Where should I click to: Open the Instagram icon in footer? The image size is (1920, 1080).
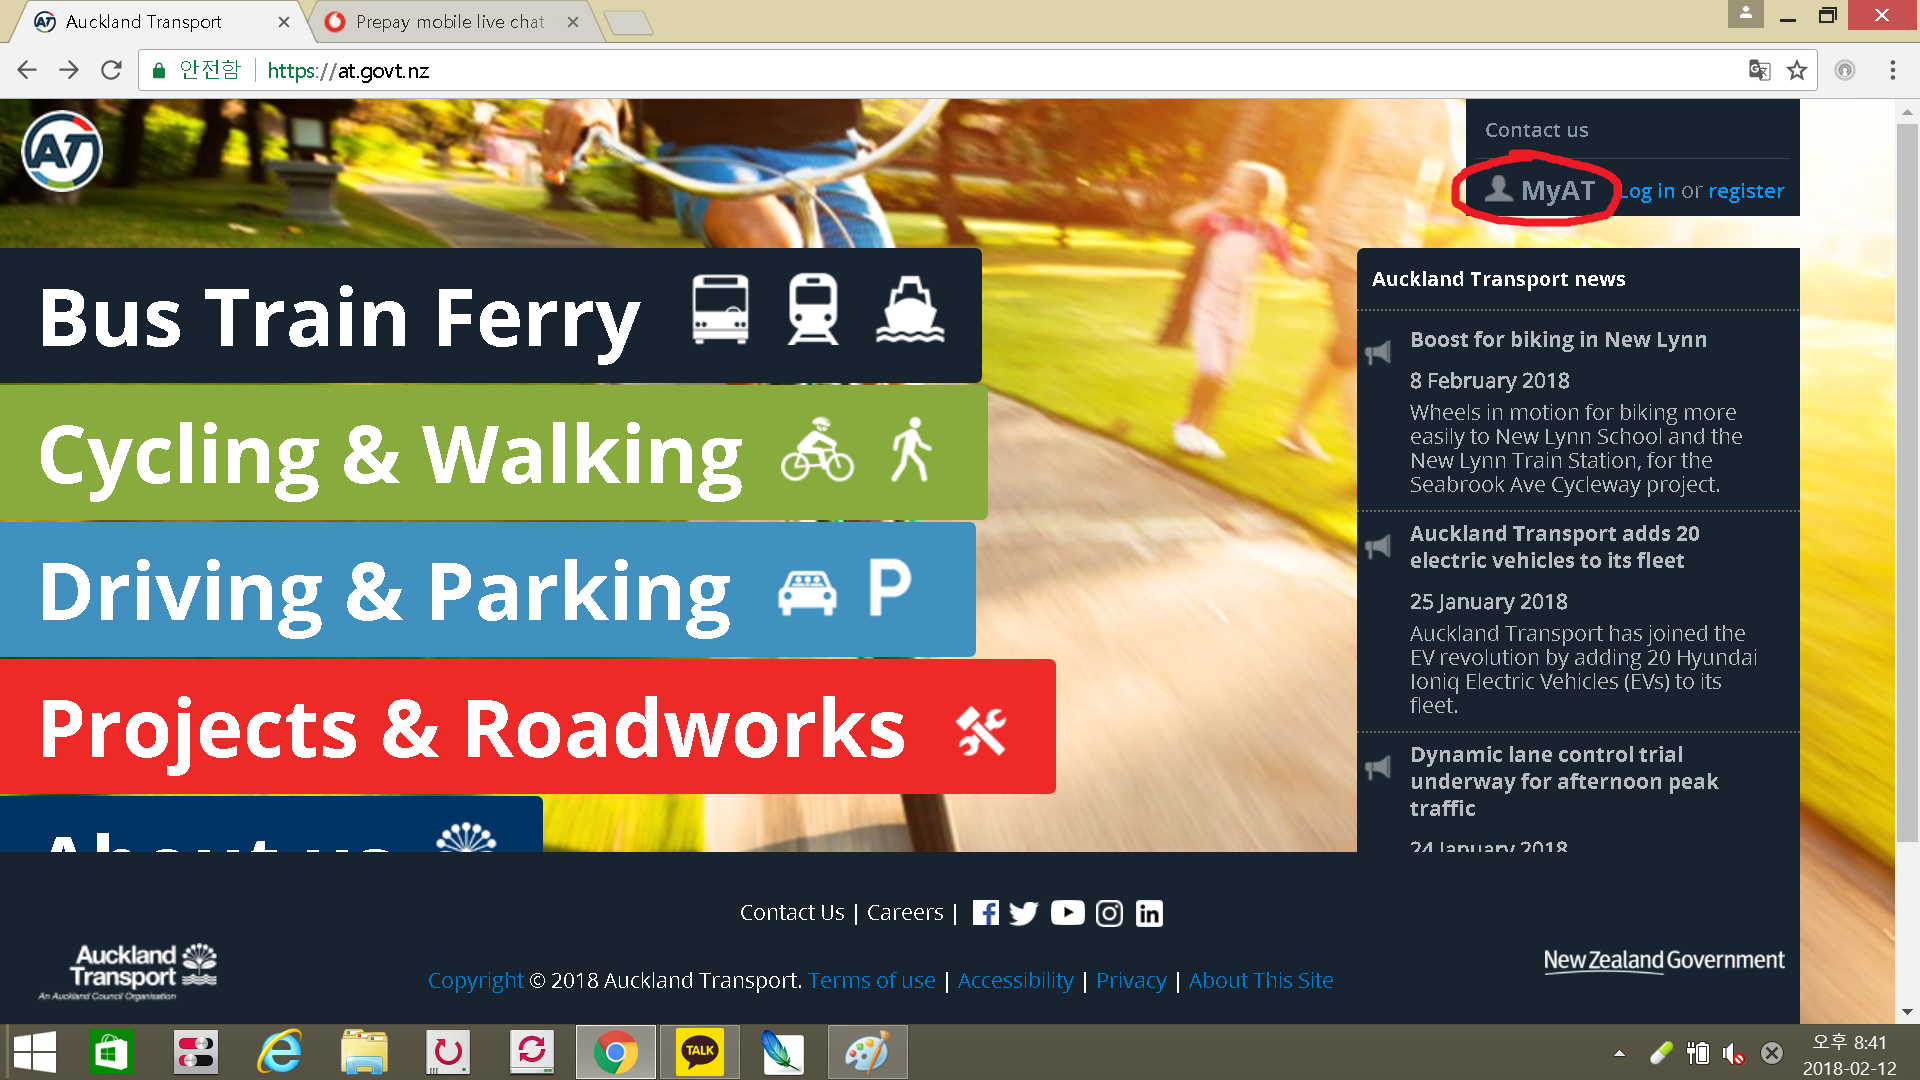click(x=1109, y=913)
